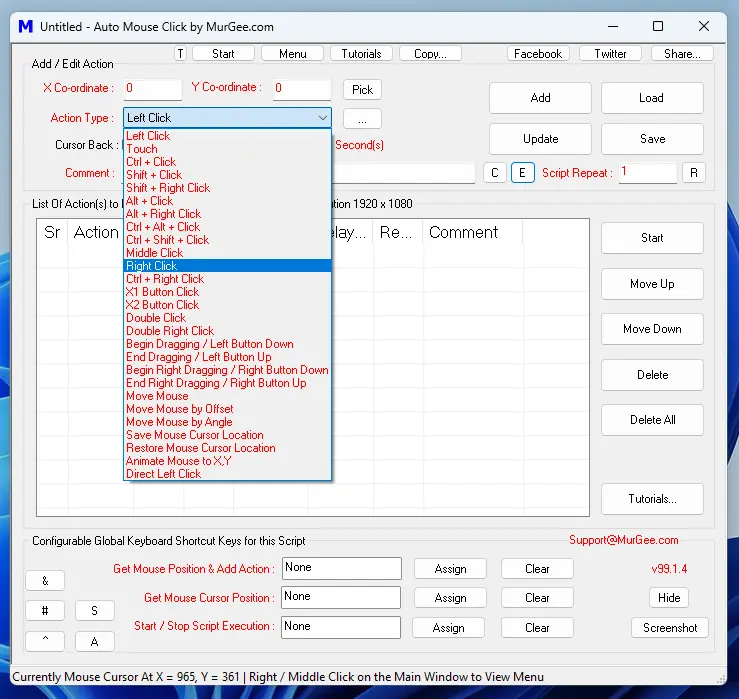Choose Move Mouse option
This screenshot has height=699, width=739.
pos(227,396)
